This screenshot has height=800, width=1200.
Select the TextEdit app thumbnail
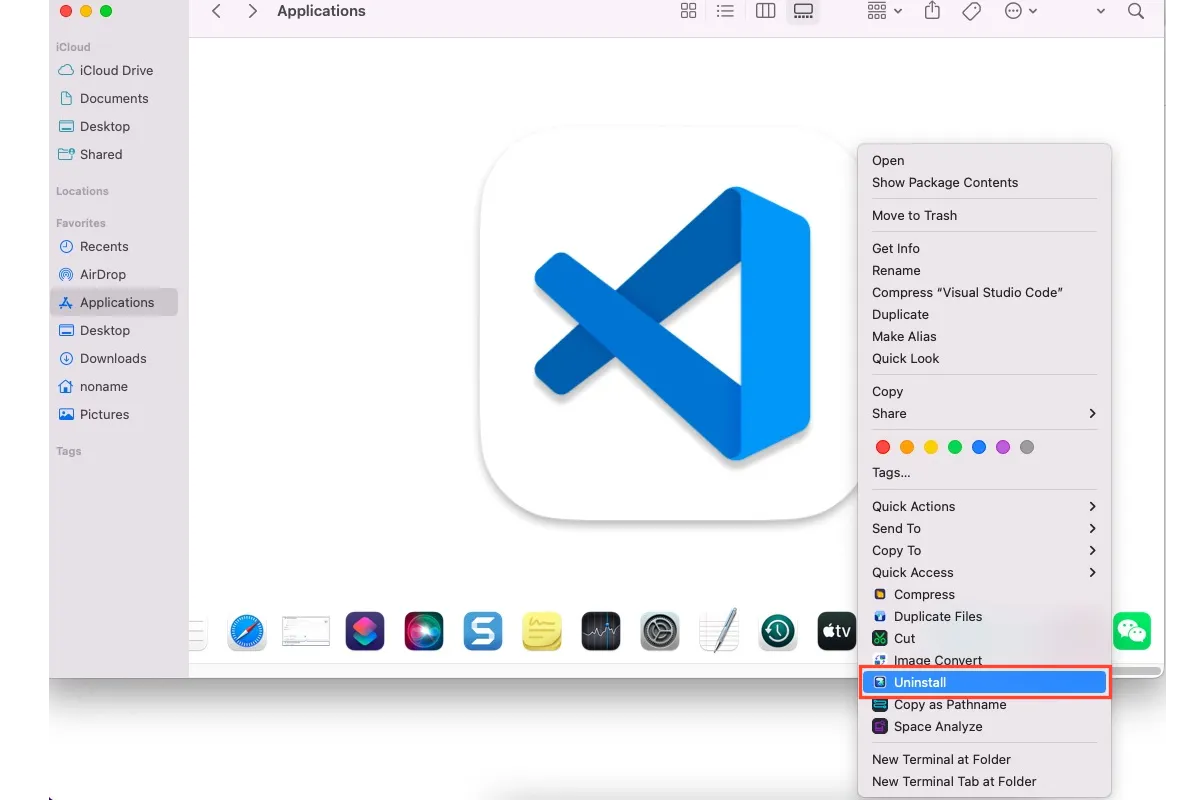[719, 631]
